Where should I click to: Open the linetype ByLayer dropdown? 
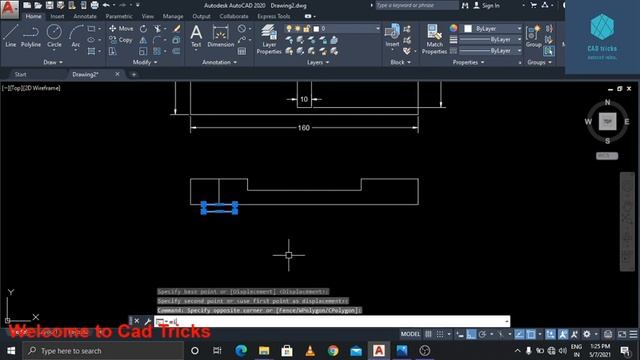pyautogui.click(x=491, y=51)
